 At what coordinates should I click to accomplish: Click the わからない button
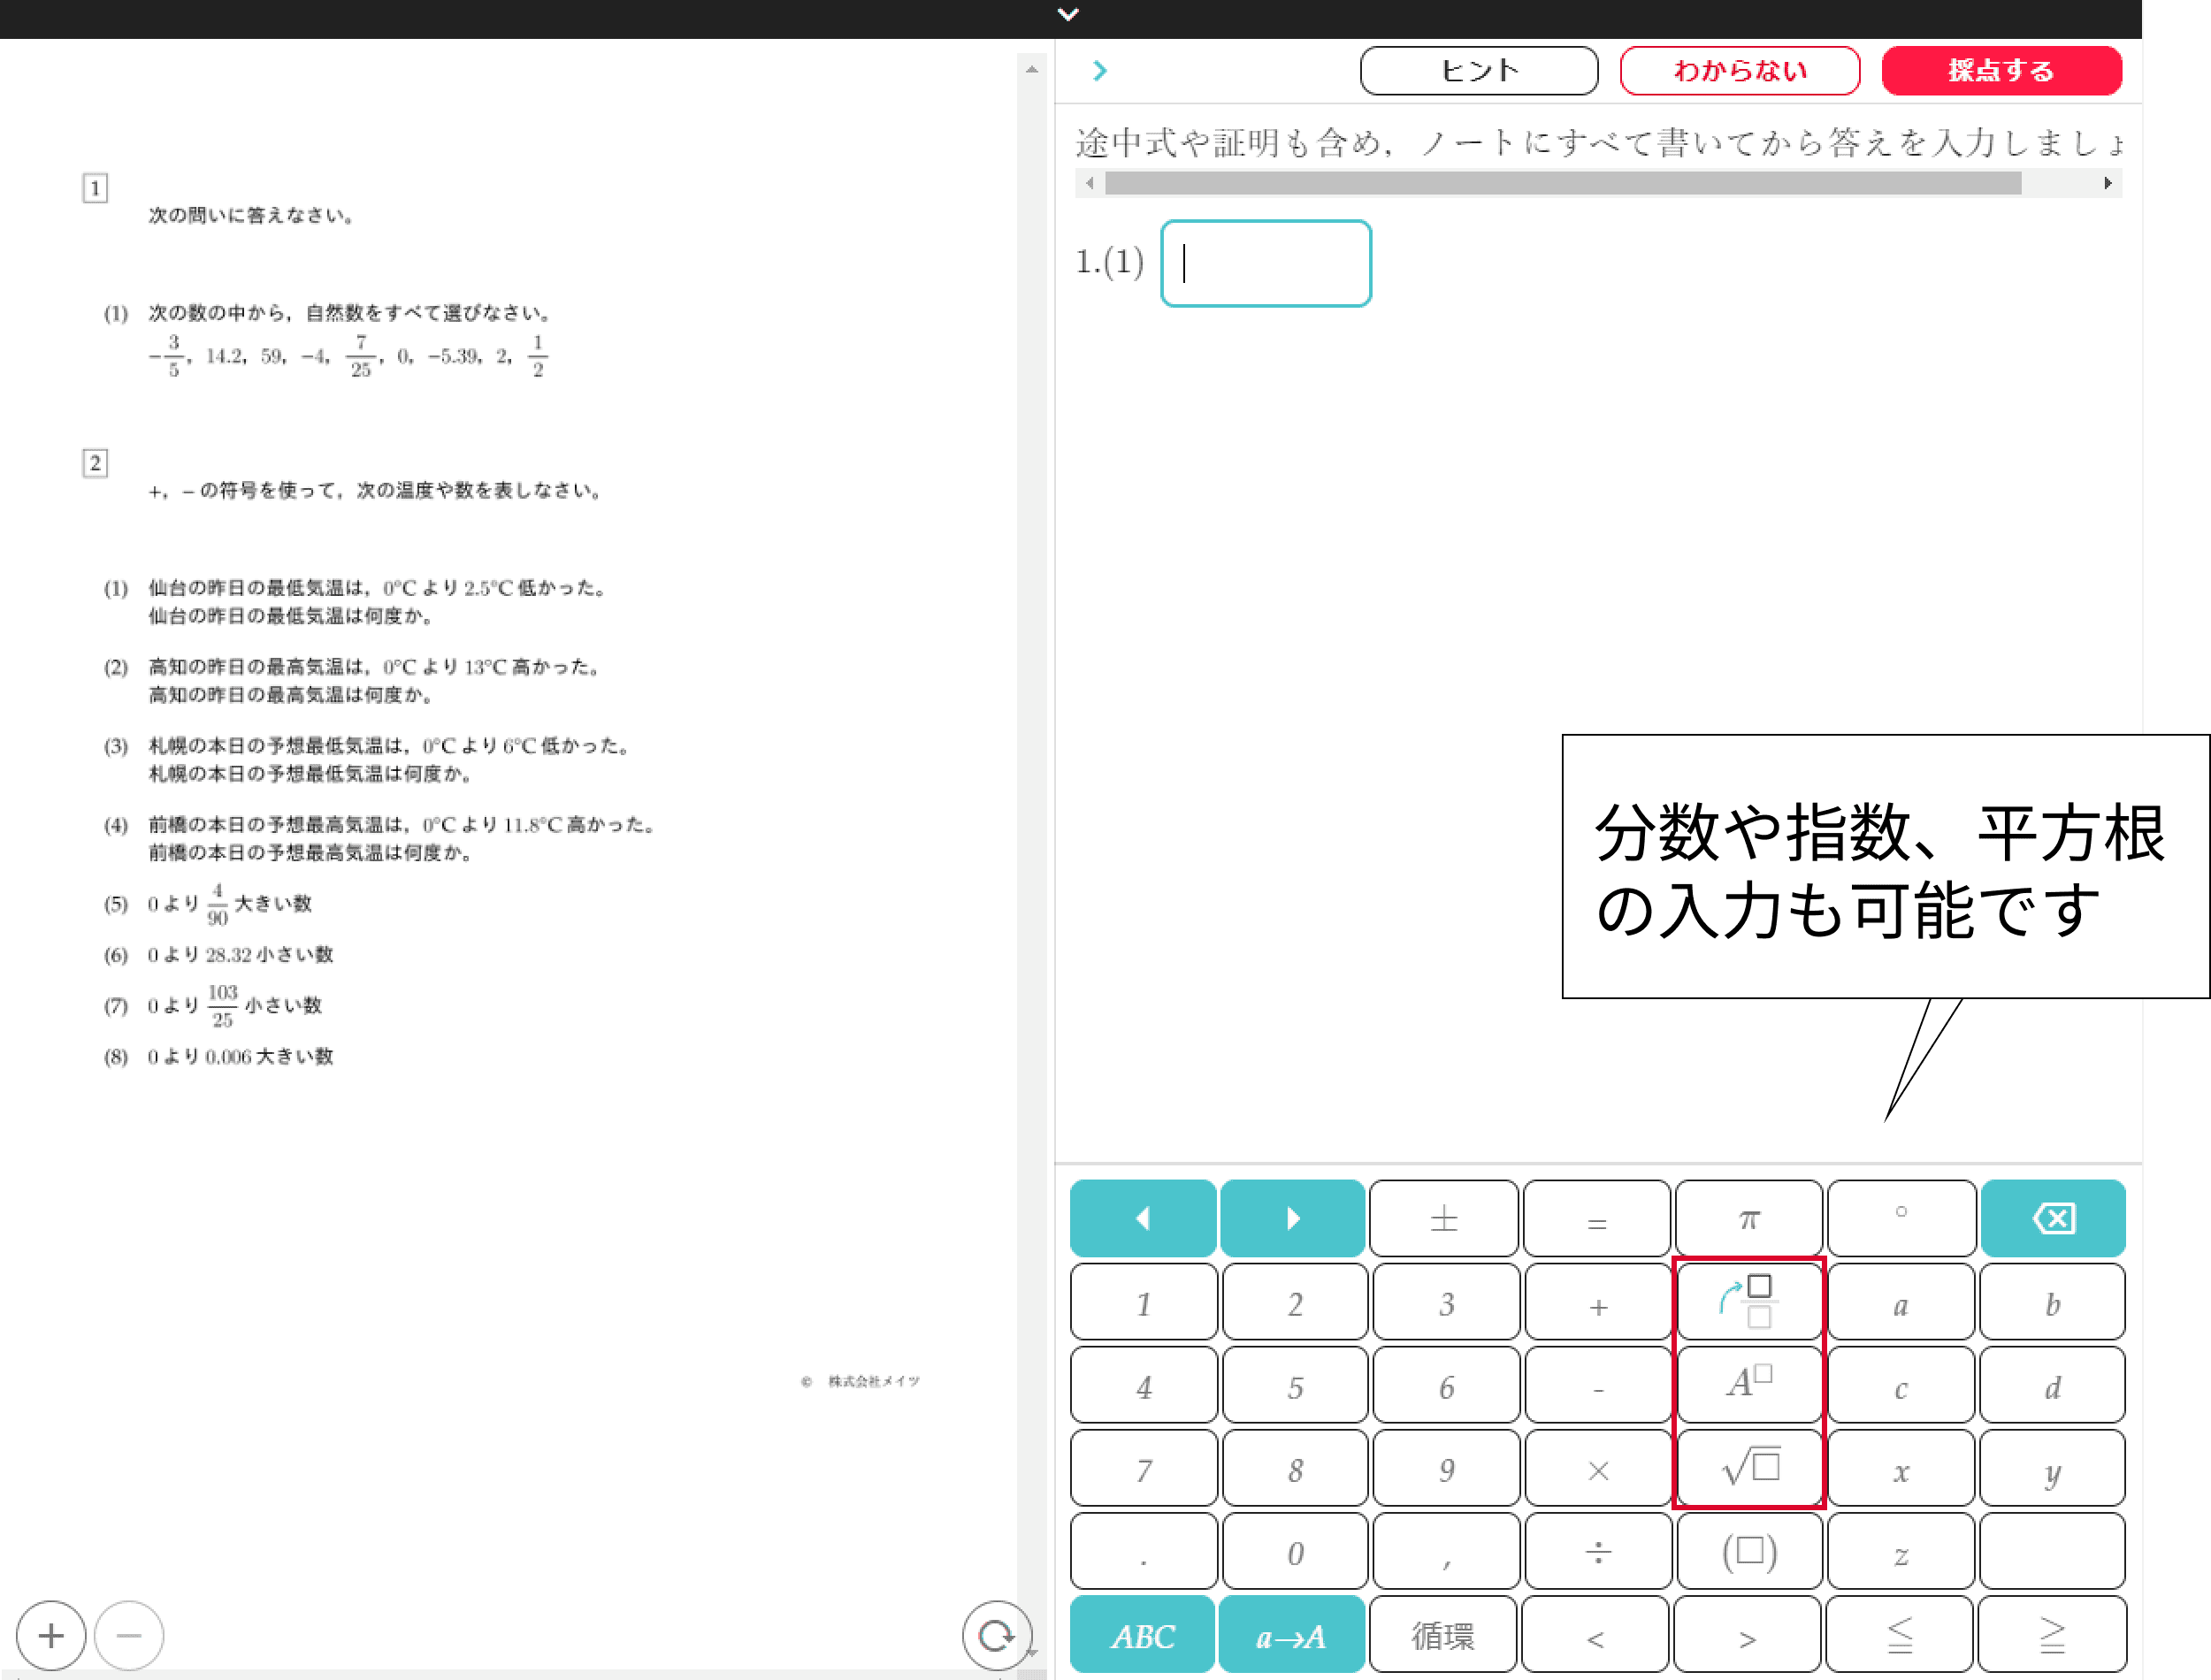(x=1739, y=70)
